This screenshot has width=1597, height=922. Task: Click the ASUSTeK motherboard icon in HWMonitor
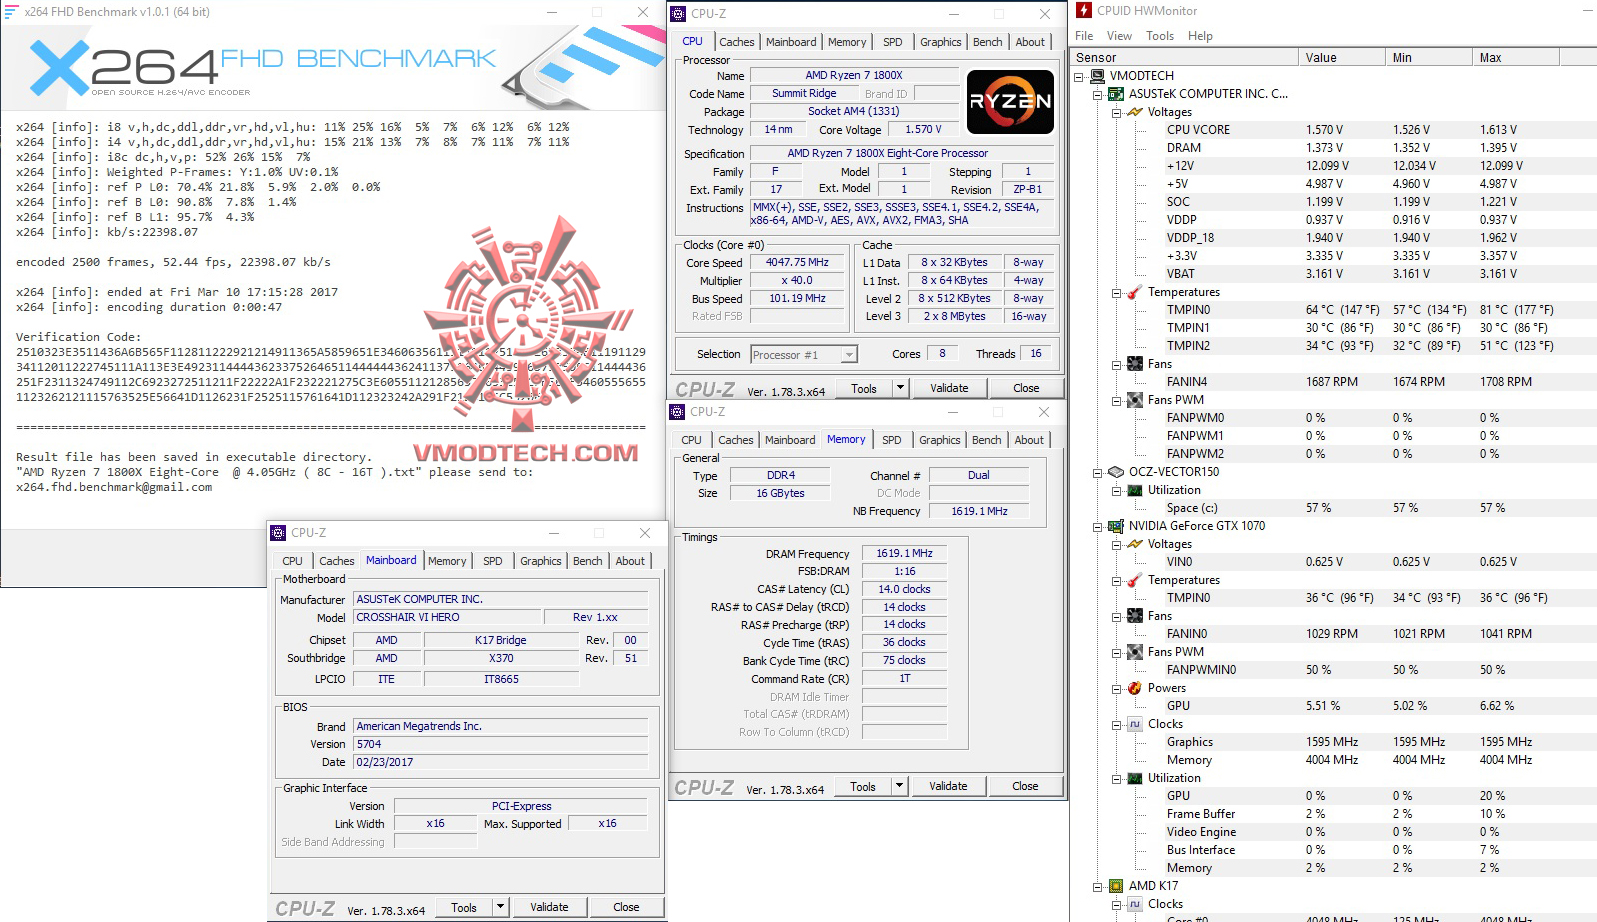pyautogui.click(x=1116, y=94)
